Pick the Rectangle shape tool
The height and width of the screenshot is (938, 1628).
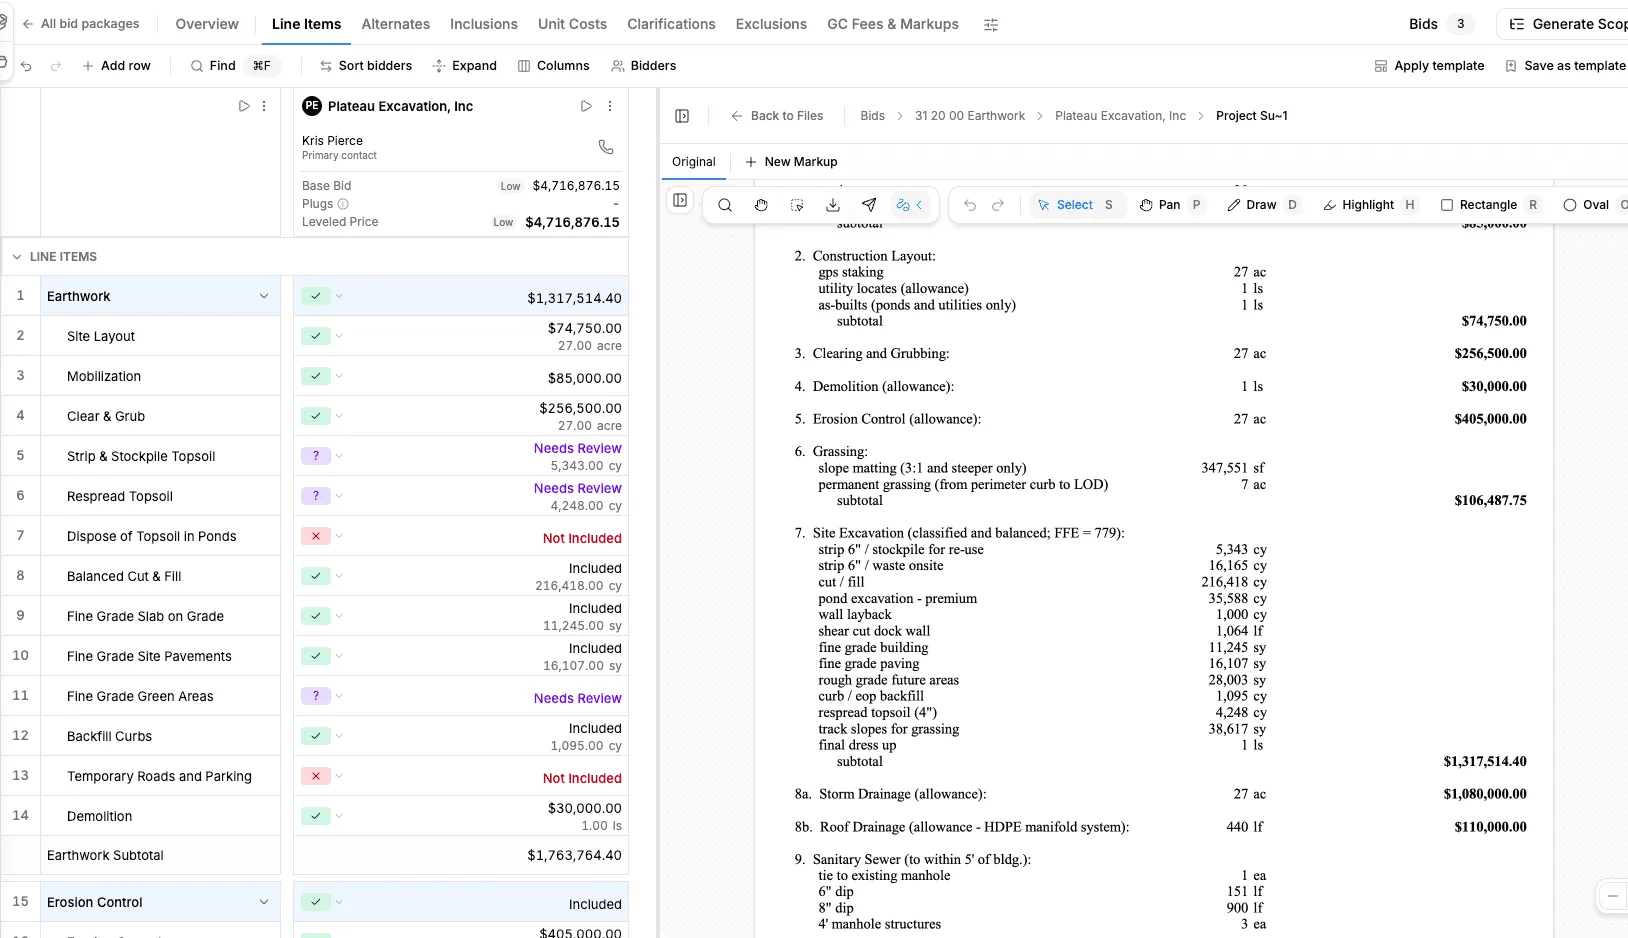coord(1489,205)
